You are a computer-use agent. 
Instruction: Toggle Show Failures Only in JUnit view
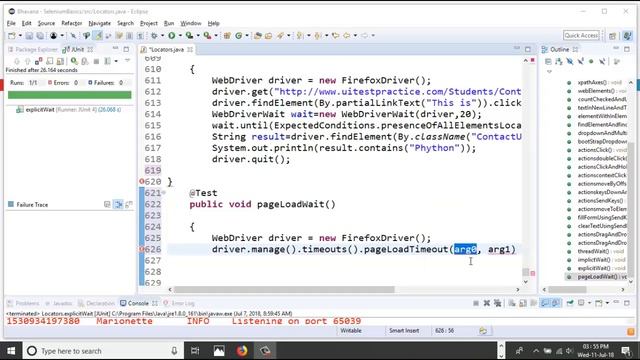(38, 61)
